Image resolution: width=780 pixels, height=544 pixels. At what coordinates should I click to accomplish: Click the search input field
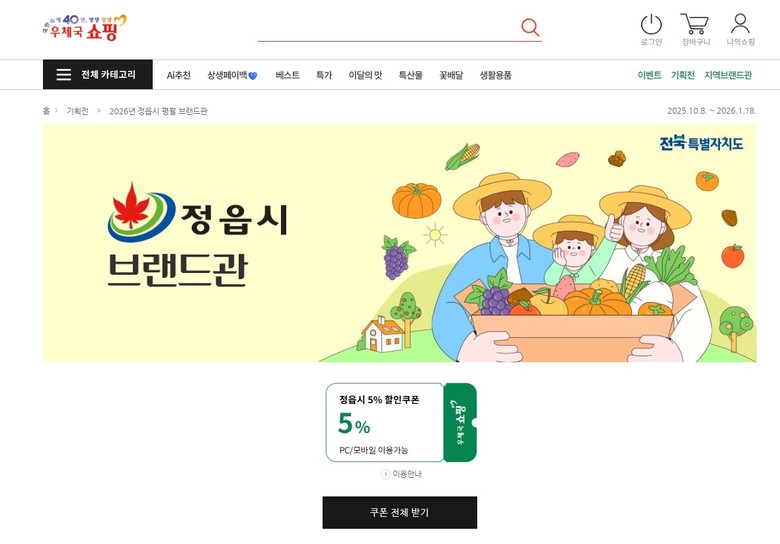tap(389, 28)
